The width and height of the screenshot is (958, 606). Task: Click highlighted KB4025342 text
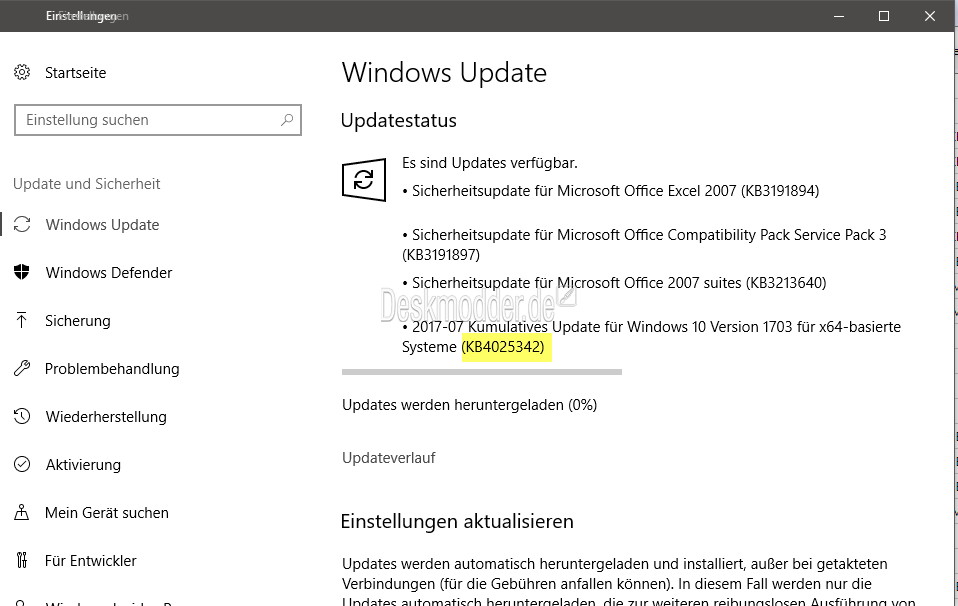coord(506,347)
